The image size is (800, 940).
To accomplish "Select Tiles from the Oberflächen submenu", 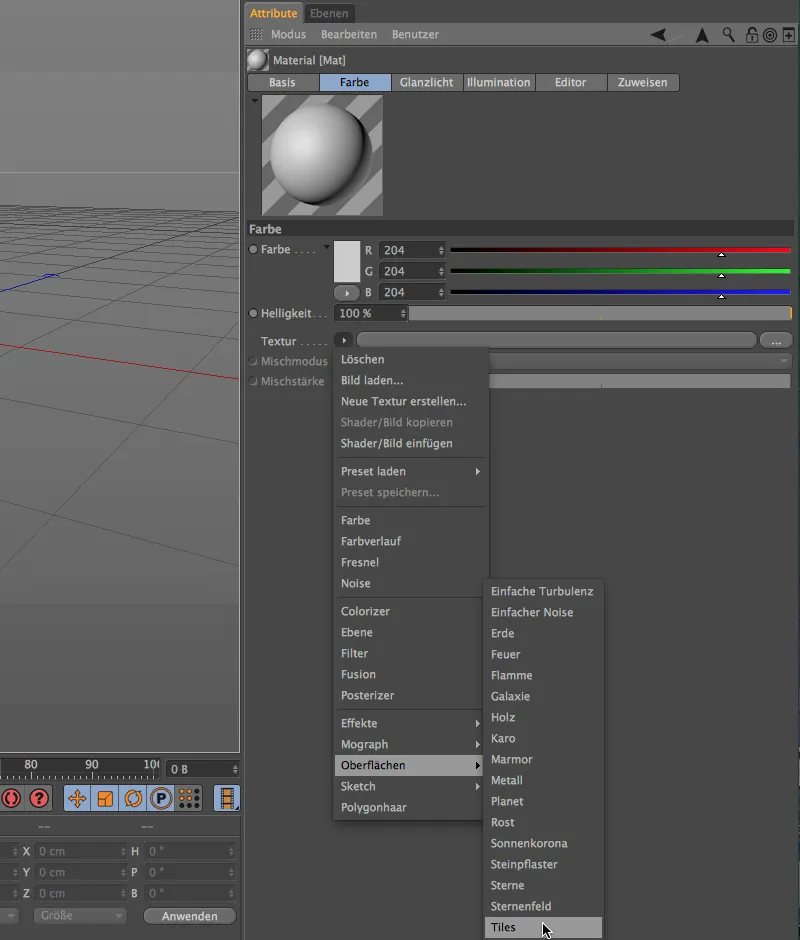I will pyautogui.click(x=543, y=927).
